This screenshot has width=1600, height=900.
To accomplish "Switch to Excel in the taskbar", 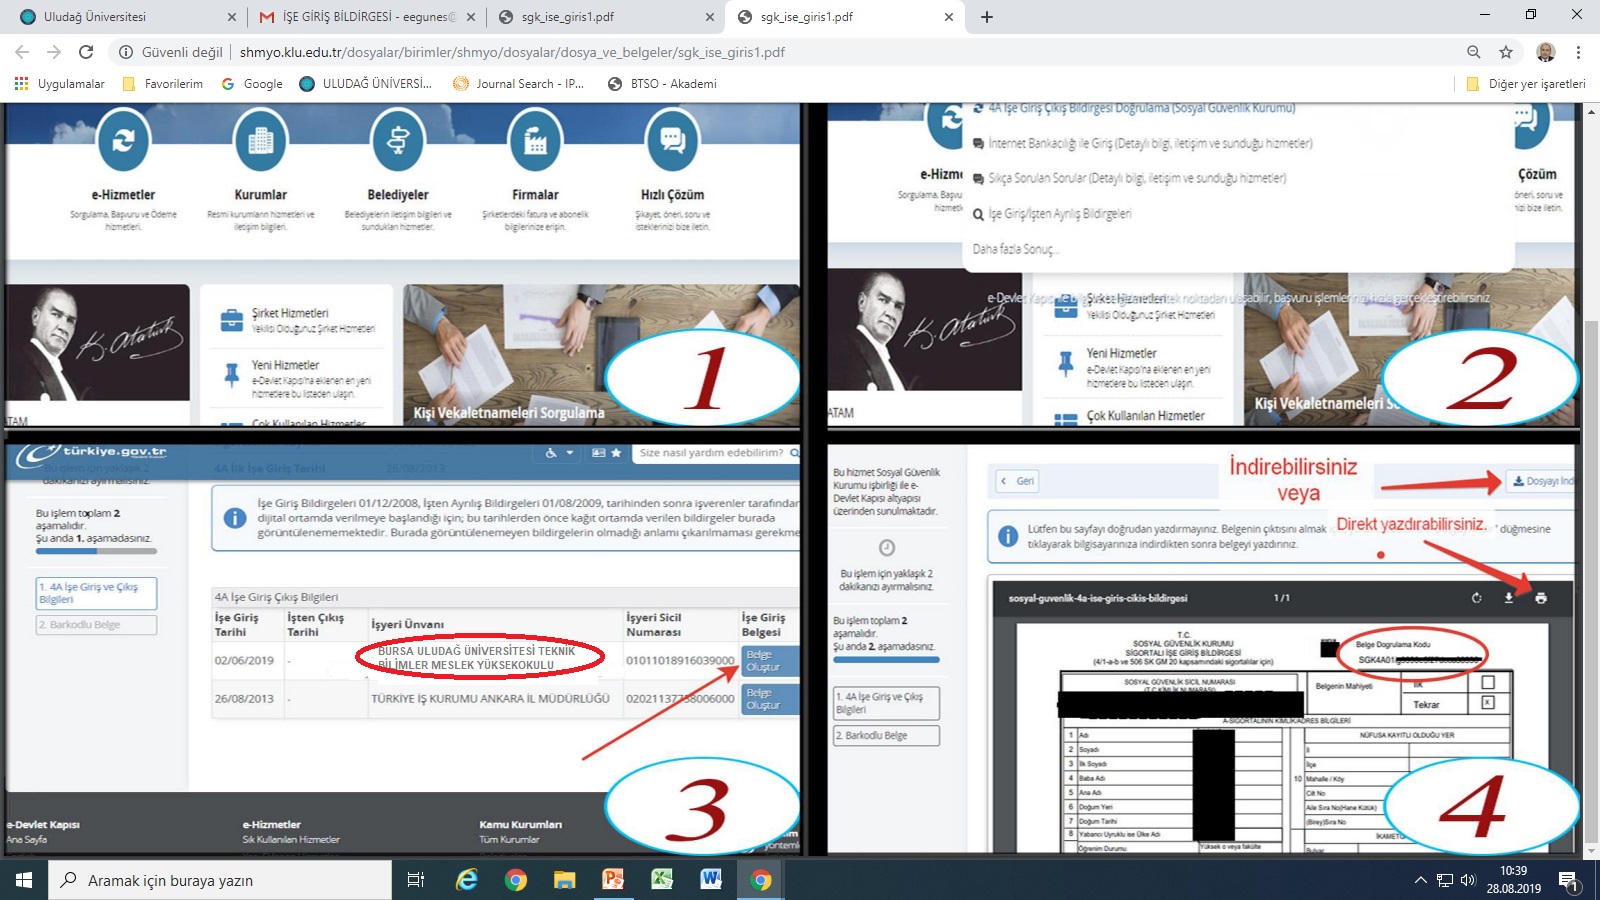I will pyautogui.click(x=662, y=880).
